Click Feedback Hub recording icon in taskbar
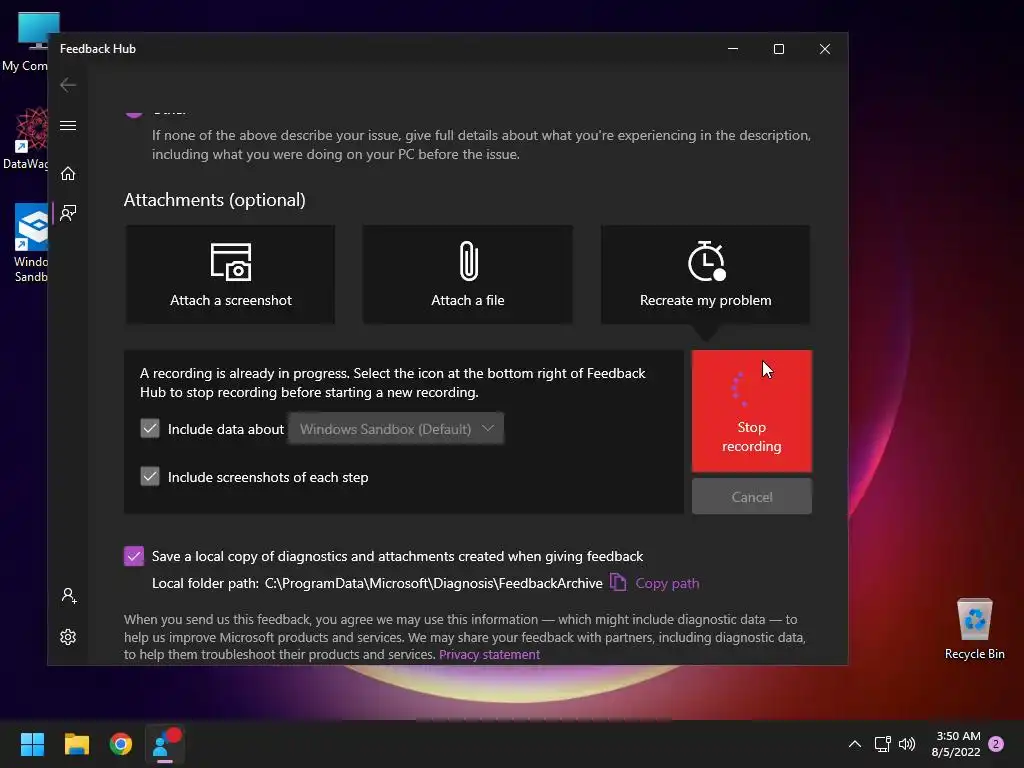The height and width of the screenshot is (768, 1024). (x=165, y=744)
